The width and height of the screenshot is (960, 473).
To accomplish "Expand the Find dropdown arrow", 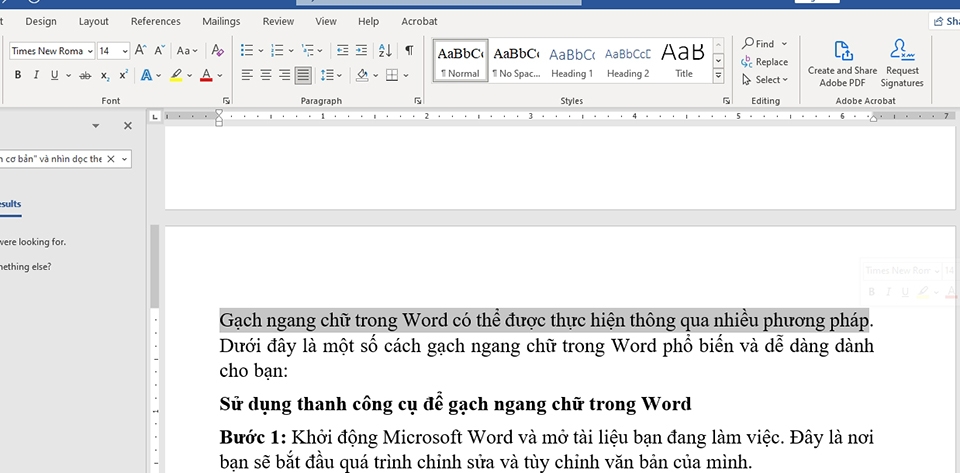I will pyautogui.click(x=784, y=43).
